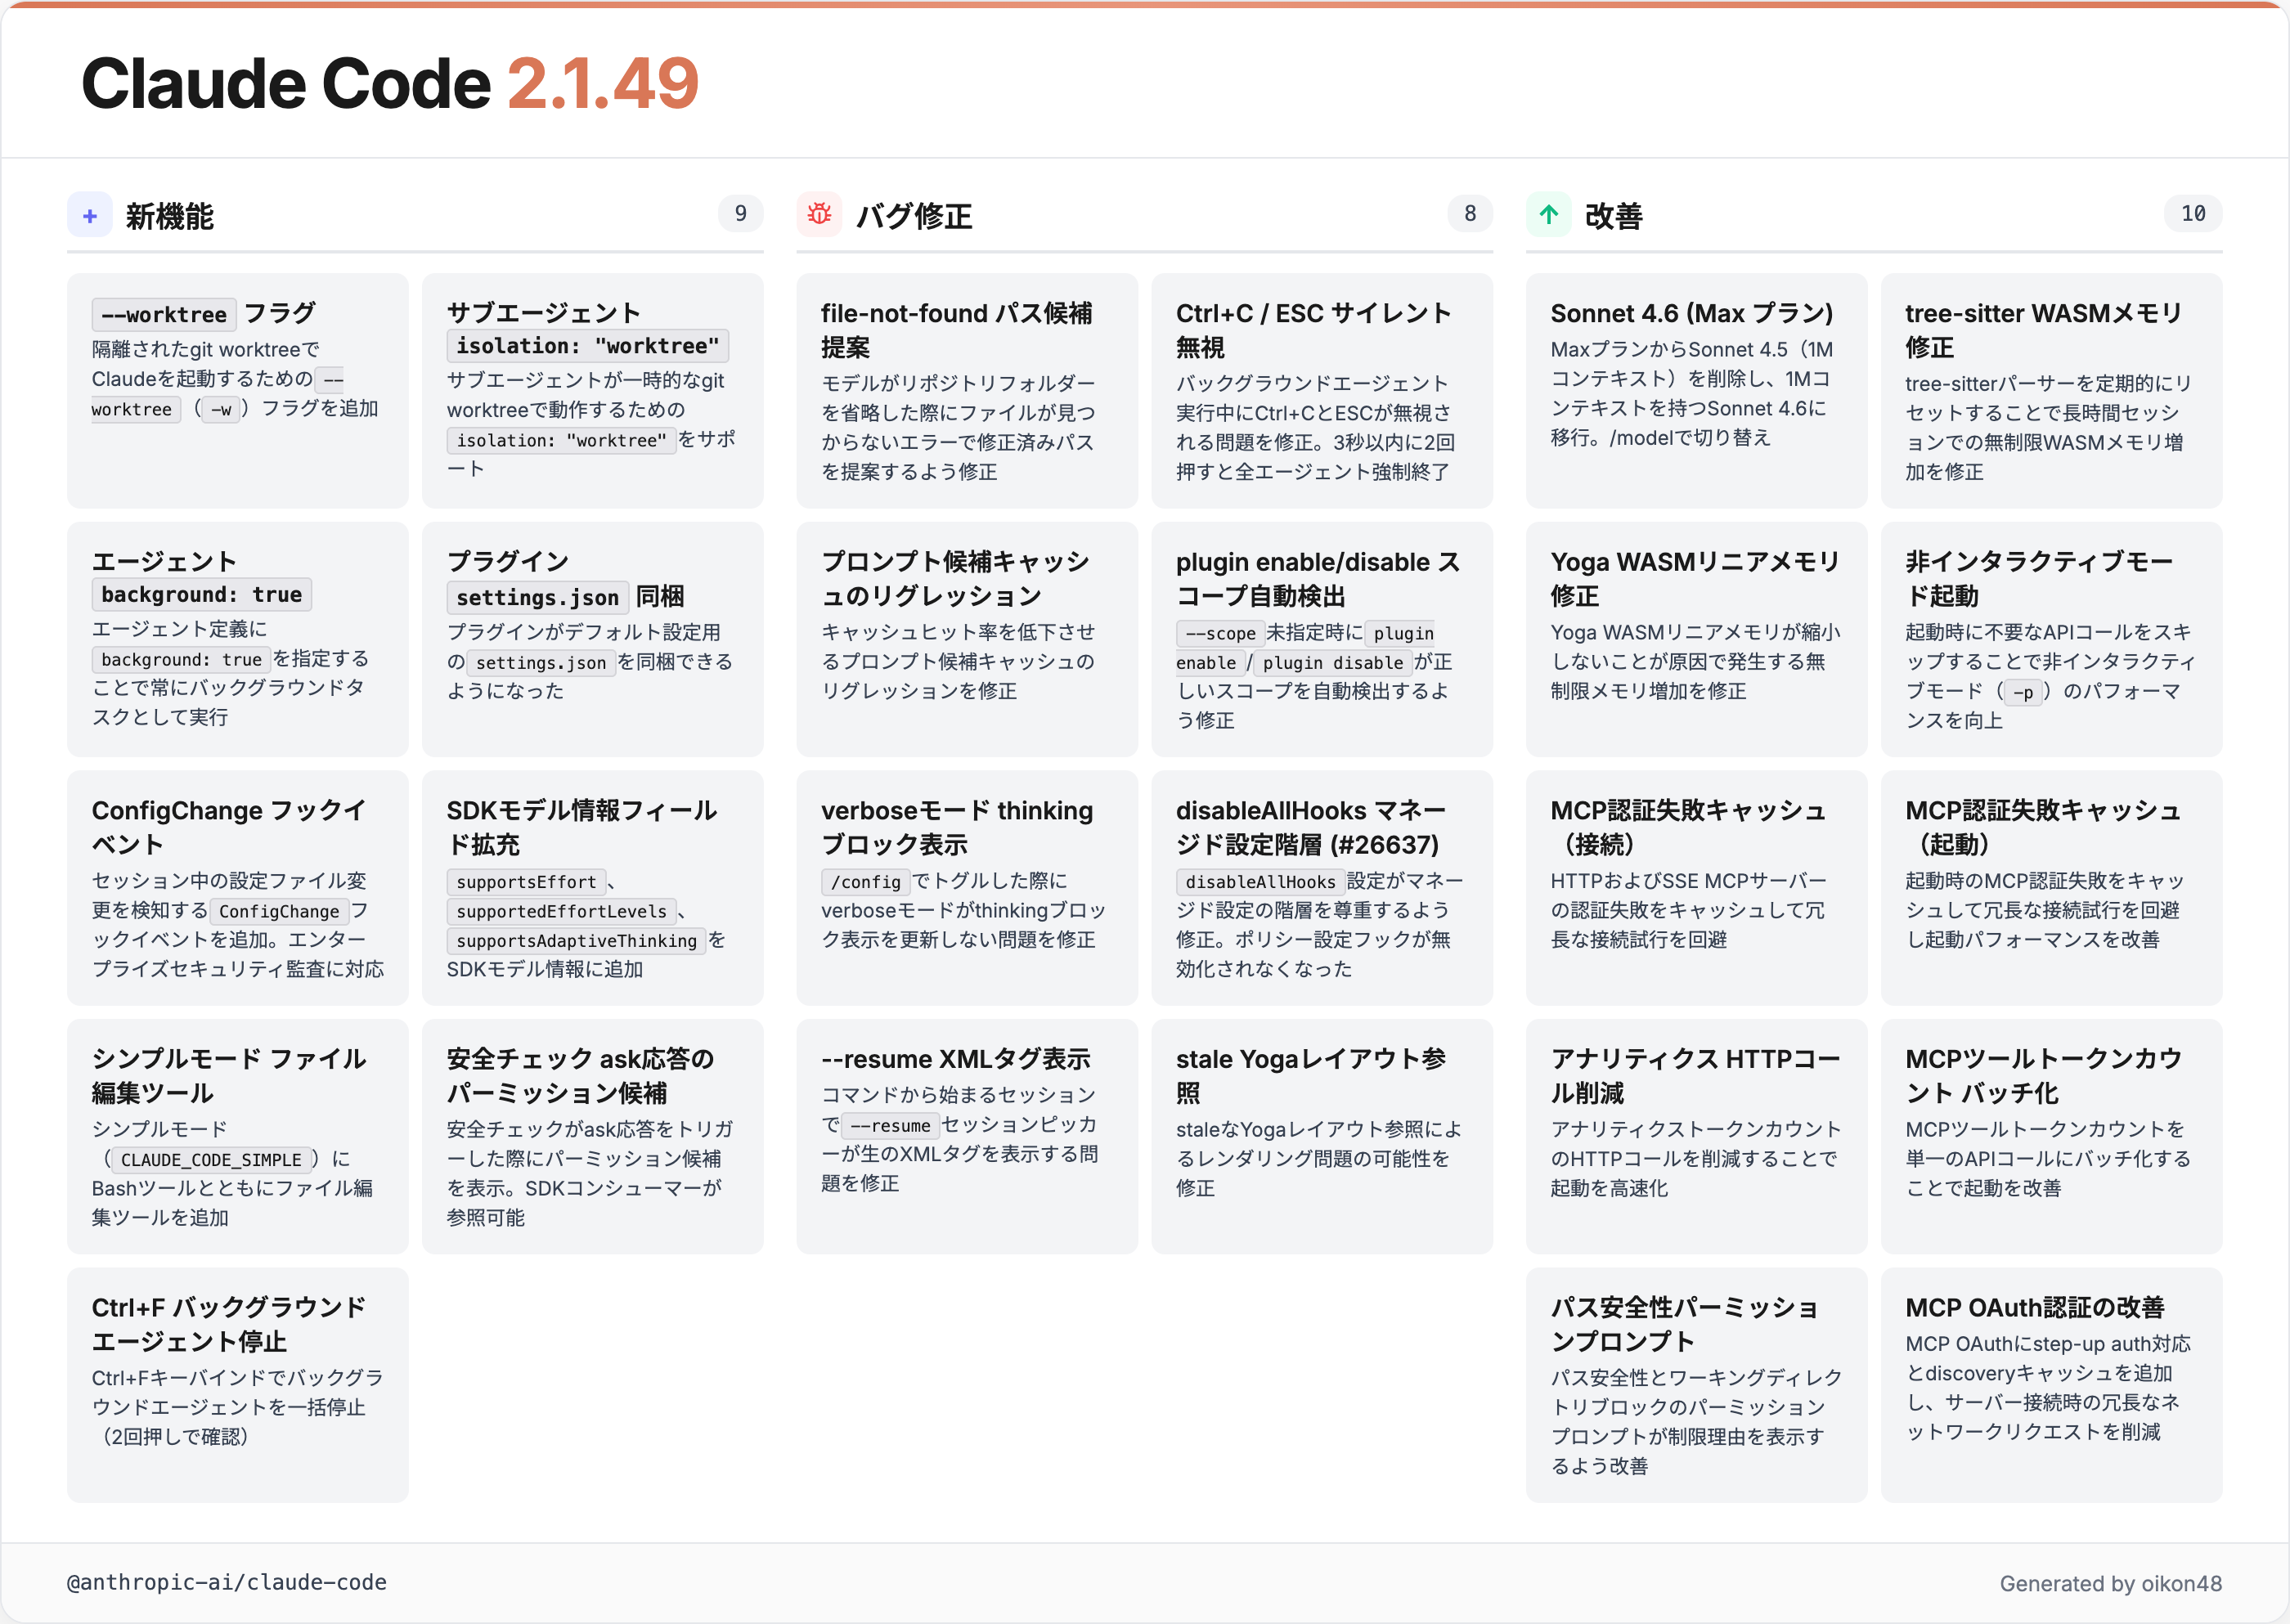Open the パス安全性パーミッションプロンプト card
Viewport: 2290px width, 1624px height.
pyautogui.click(x=1696, y=1385)
